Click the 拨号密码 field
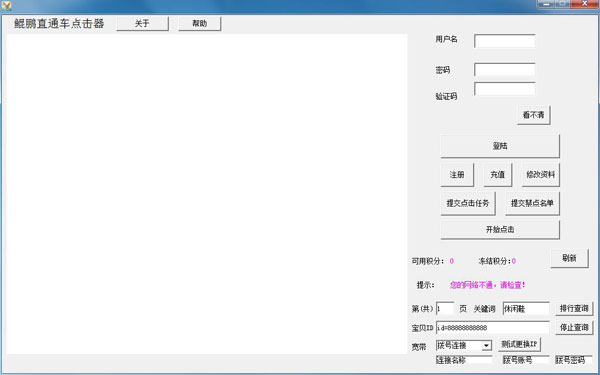This screenshot has width=600, height=375. coord(574,360)
